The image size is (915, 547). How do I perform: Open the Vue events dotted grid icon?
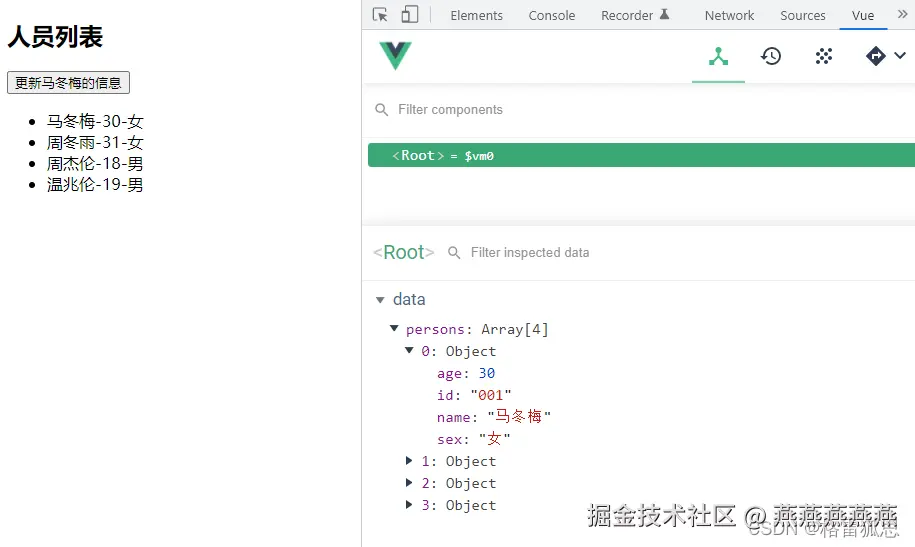tap(824, 57)
